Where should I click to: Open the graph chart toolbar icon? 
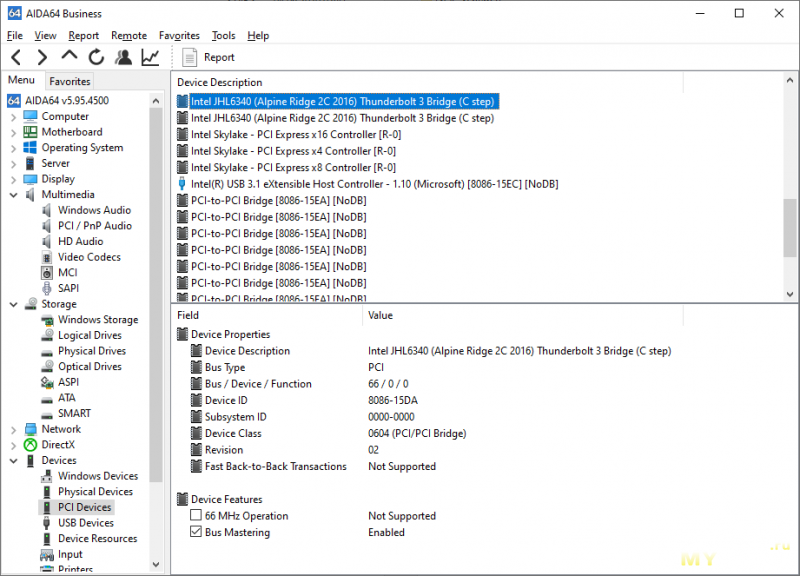coord(150,57)
